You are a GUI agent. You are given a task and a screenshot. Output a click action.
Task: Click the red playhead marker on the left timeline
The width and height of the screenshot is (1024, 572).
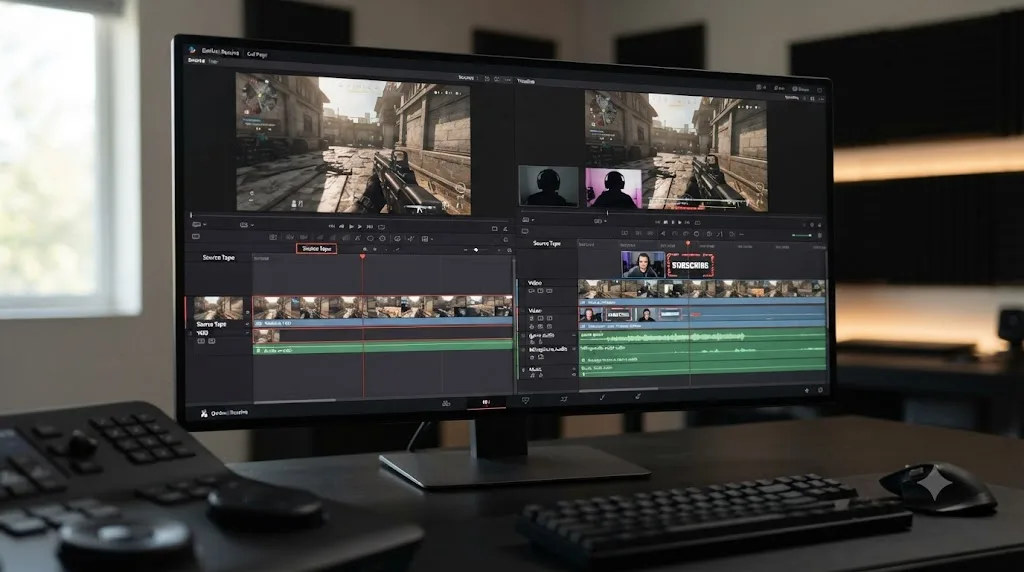(363, 257)
